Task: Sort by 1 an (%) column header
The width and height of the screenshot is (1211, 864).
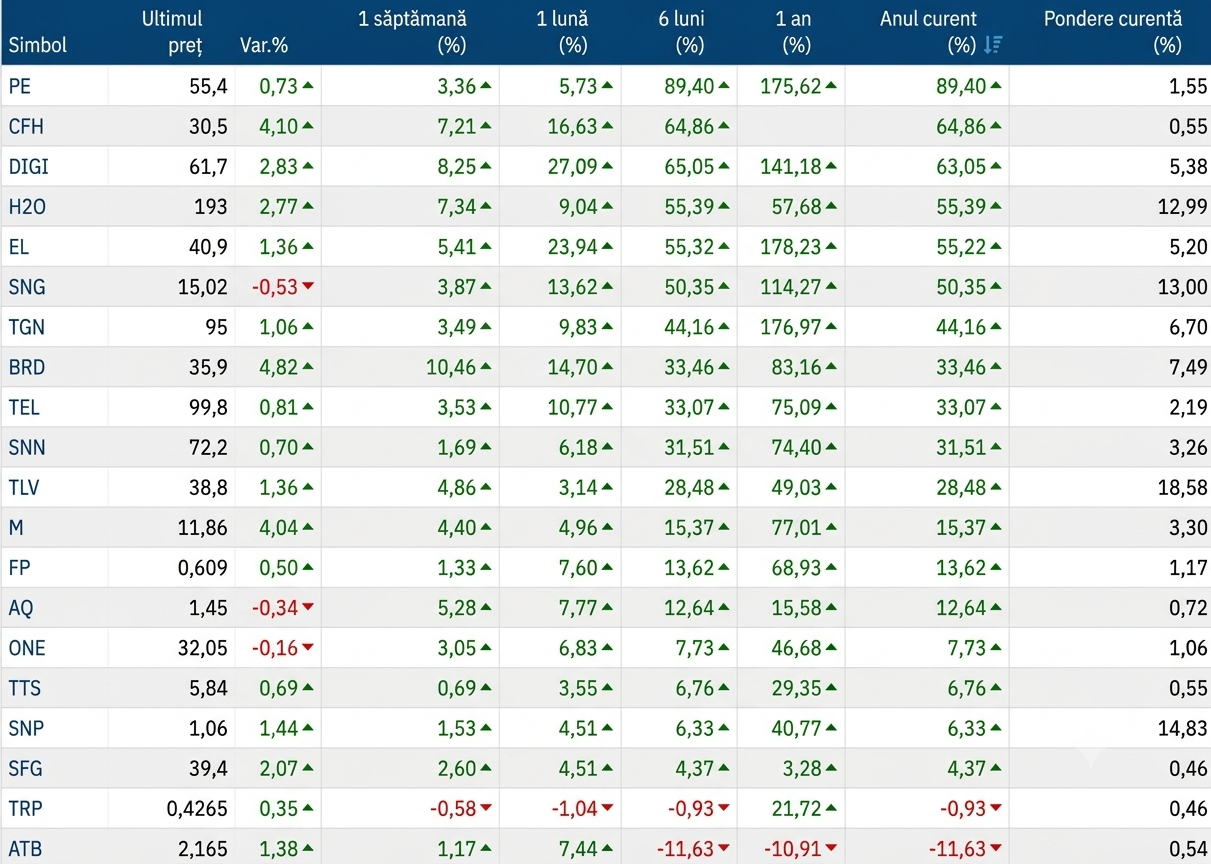Action: [792, 32]
